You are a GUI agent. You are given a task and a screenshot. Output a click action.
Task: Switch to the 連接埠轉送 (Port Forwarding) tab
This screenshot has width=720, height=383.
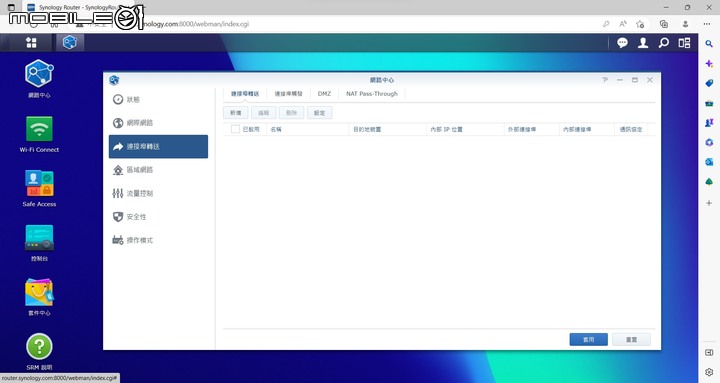point(245,94)
